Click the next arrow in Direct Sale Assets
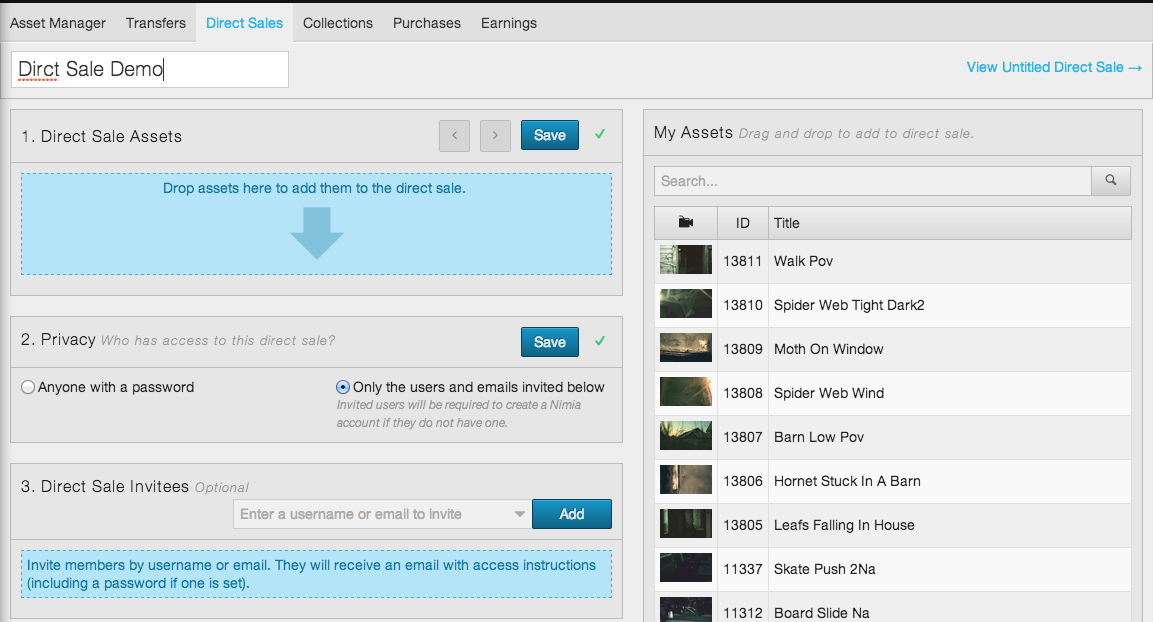 click(495, 135)
